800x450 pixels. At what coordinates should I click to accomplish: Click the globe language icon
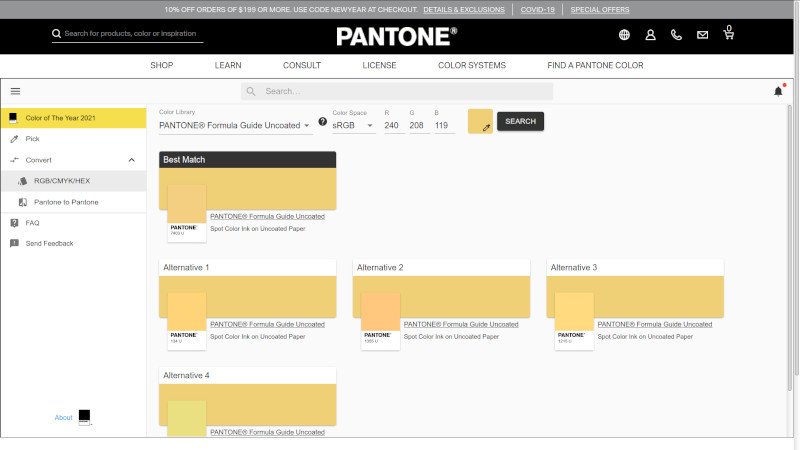point(624,35)
